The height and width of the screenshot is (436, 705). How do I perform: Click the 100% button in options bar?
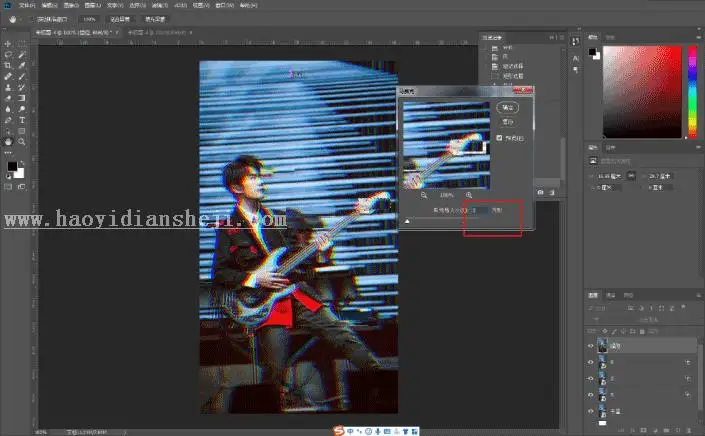[89, 19]
